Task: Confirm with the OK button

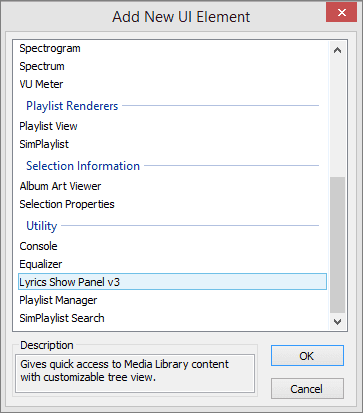Action: tap(307, 356)
